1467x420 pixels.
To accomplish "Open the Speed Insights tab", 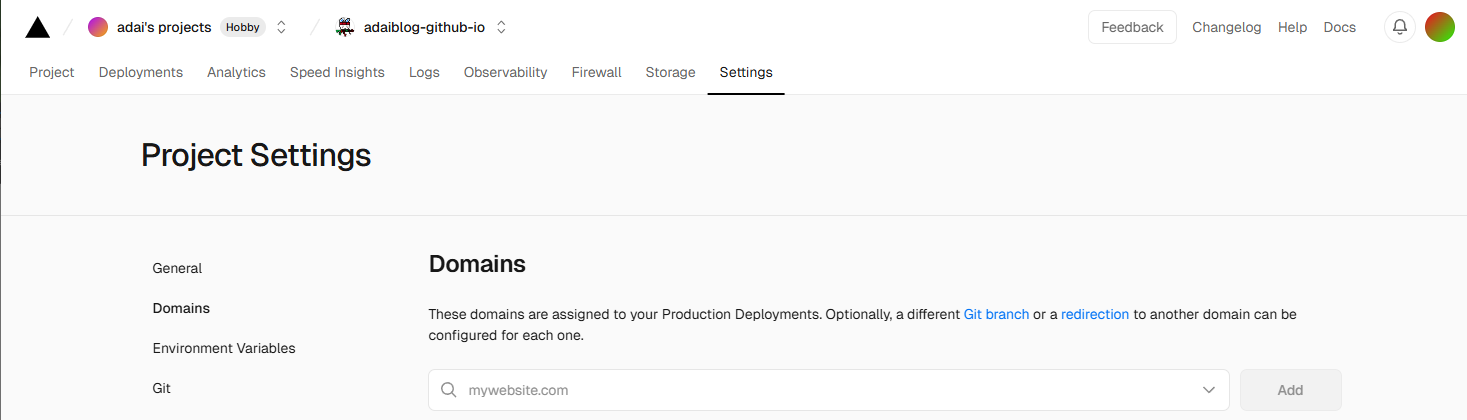I will coord(337,72).
